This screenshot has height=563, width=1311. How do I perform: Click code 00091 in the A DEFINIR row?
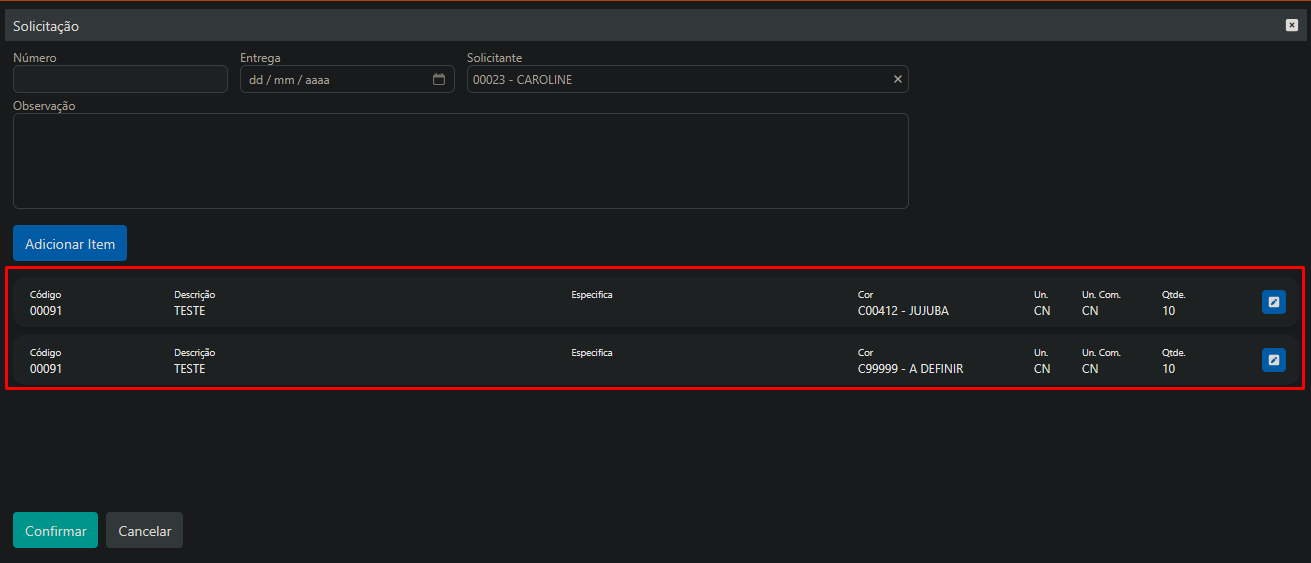tap(46, 369)
